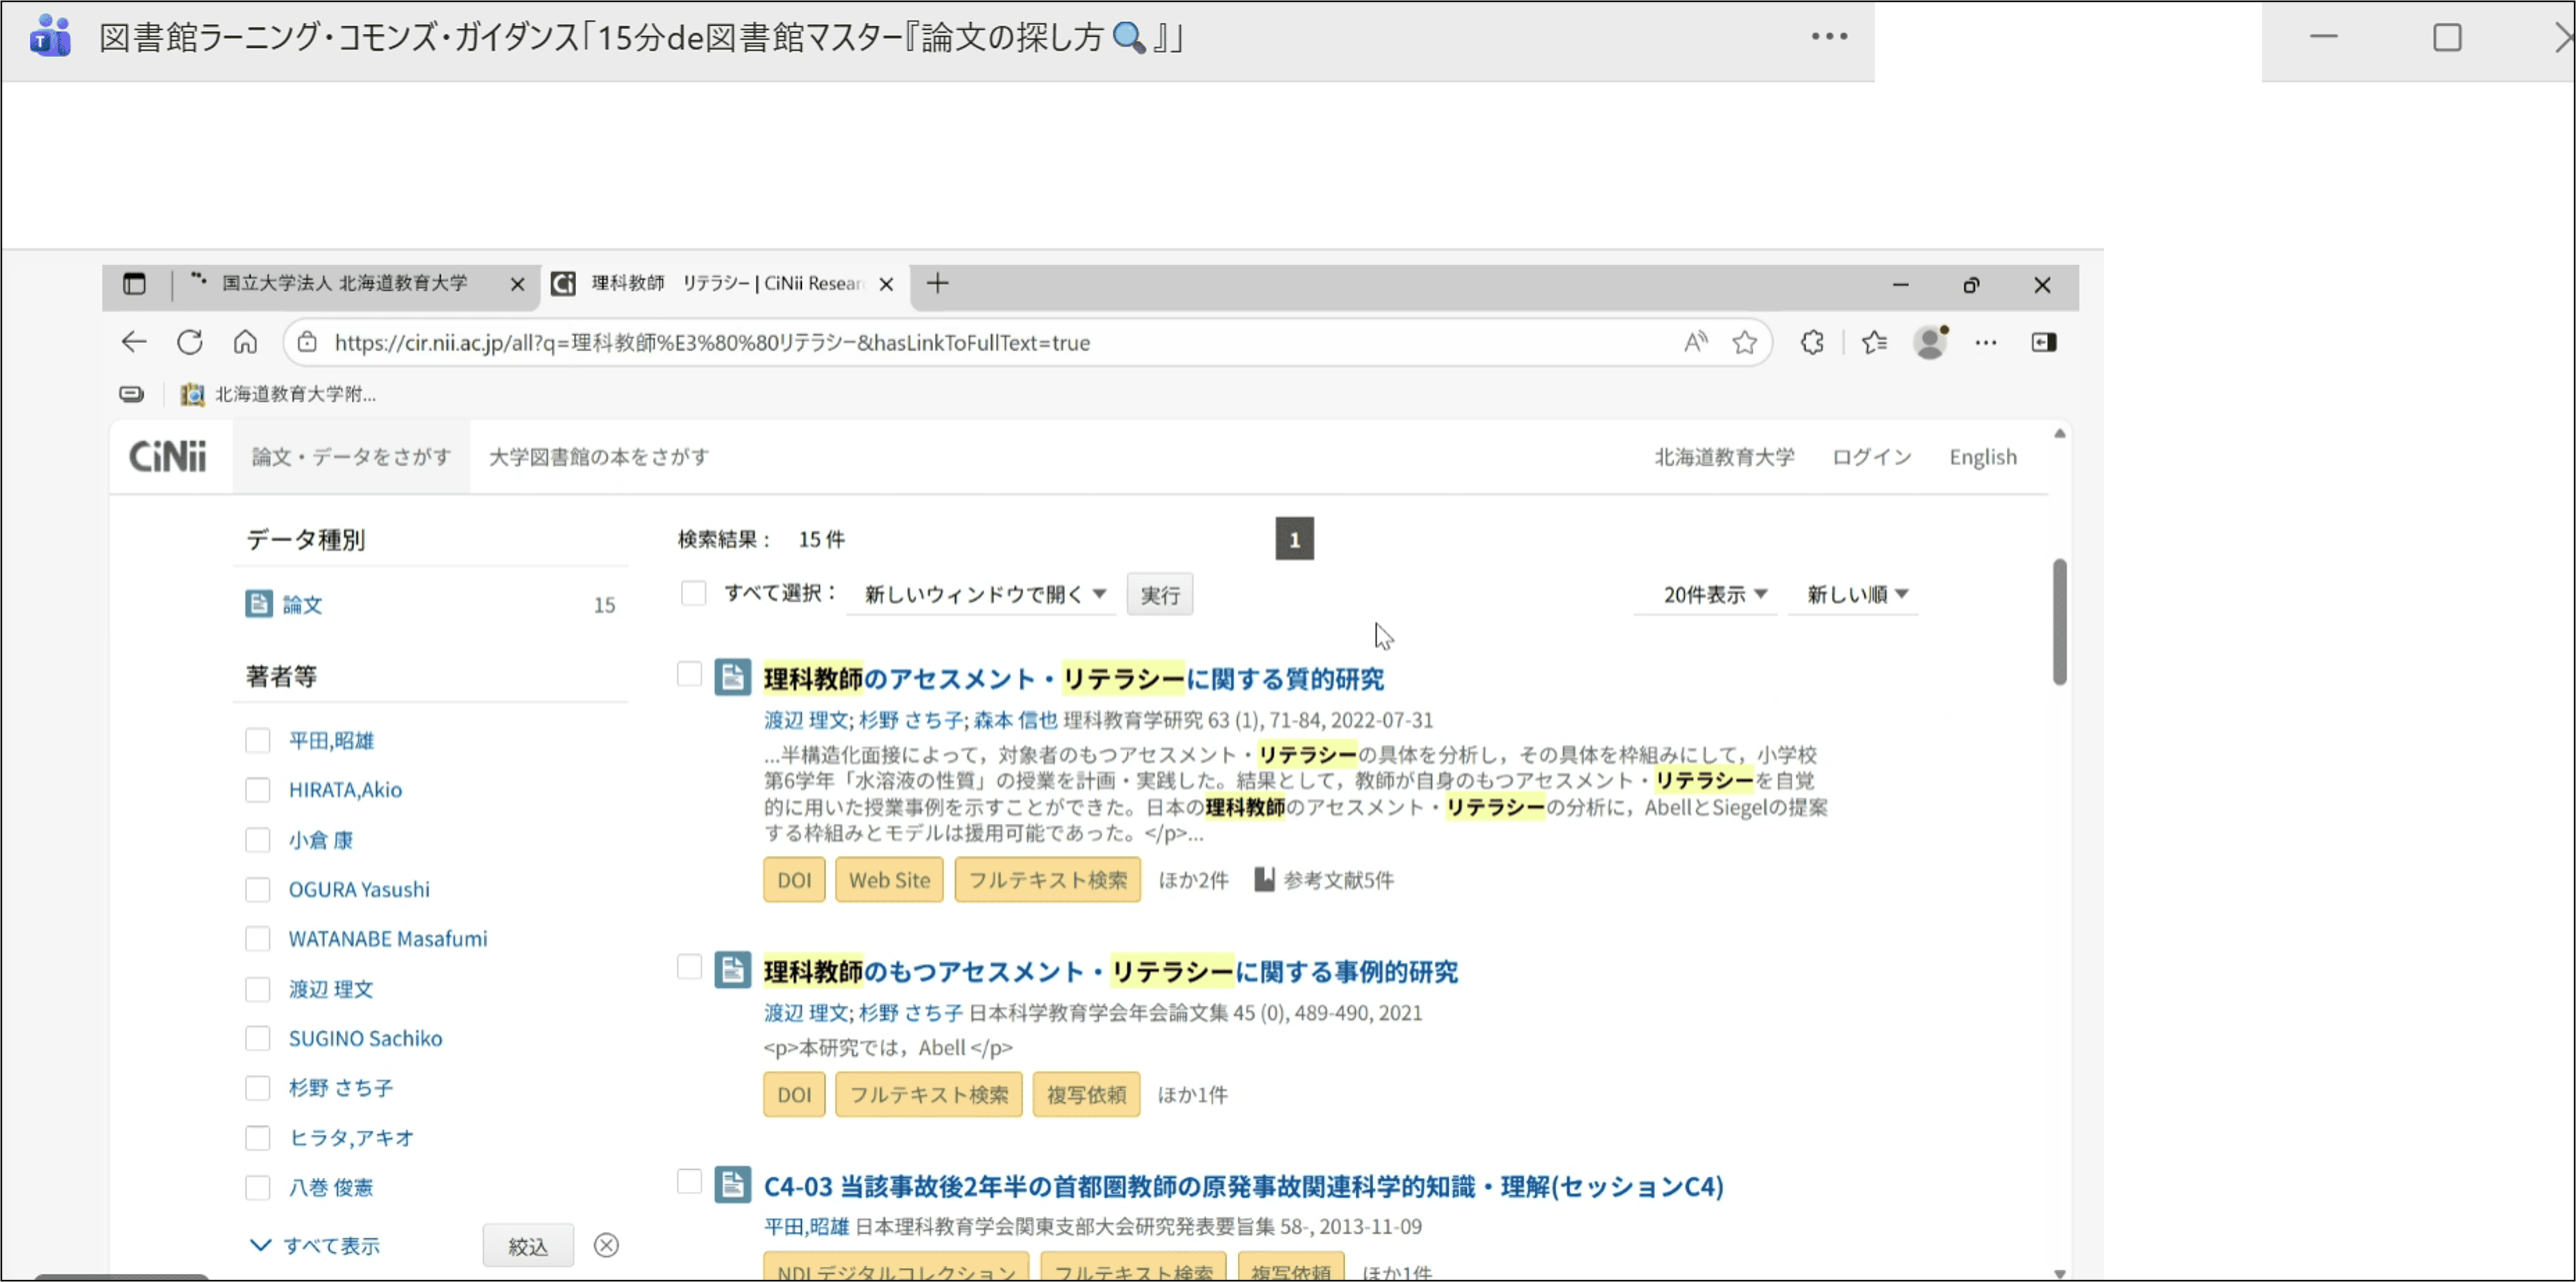Click the clear filter circle-X icon

coord(606,1245)
